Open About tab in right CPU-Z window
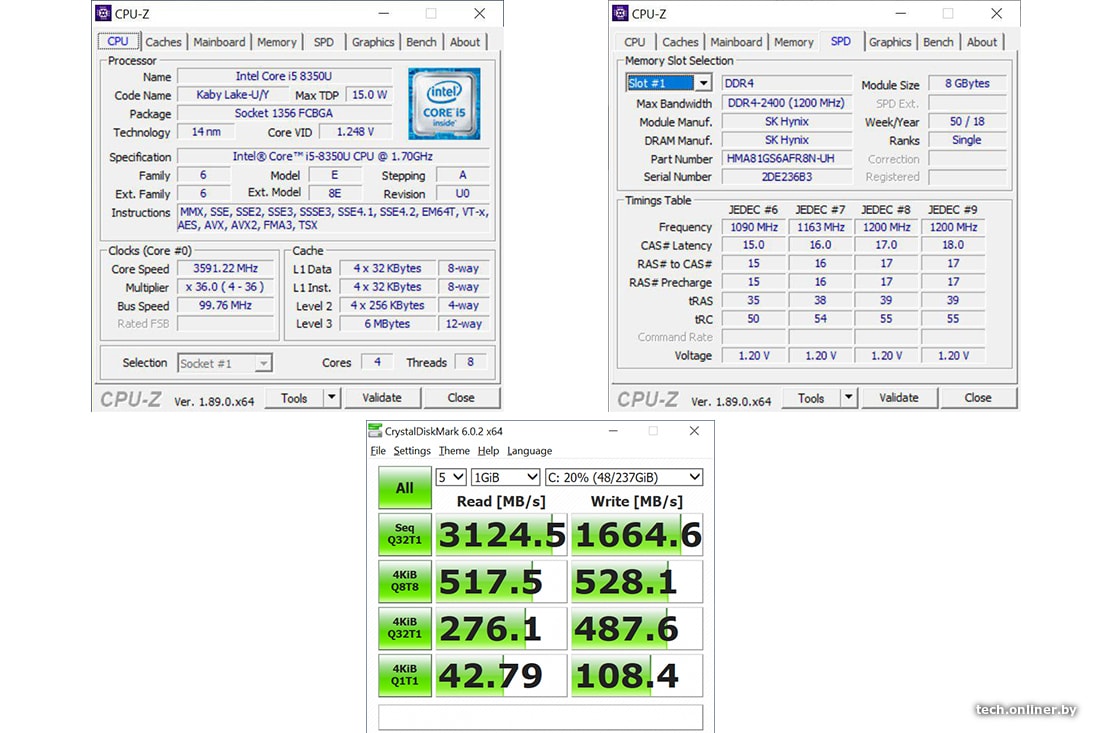Viewport: 1100px width, 733px height. click(982, 42)
